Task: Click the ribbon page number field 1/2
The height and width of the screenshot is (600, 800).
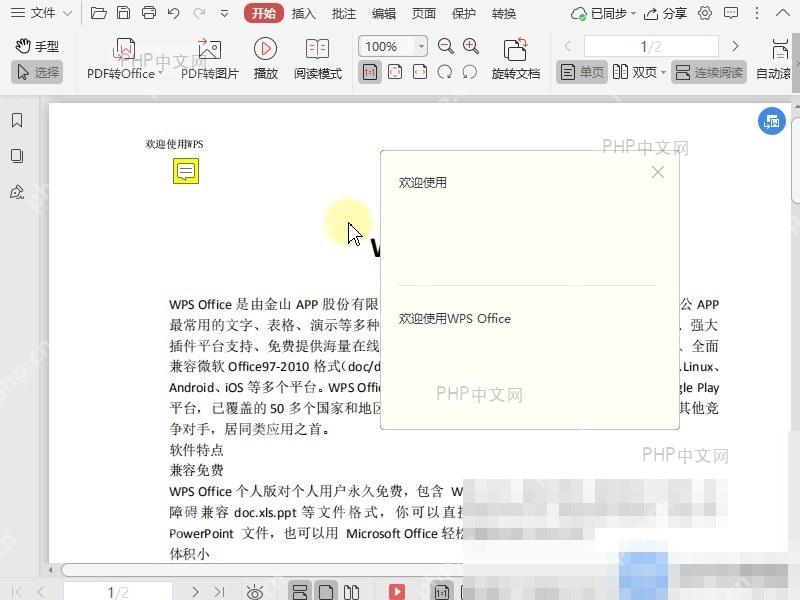Action: (651, 46)
